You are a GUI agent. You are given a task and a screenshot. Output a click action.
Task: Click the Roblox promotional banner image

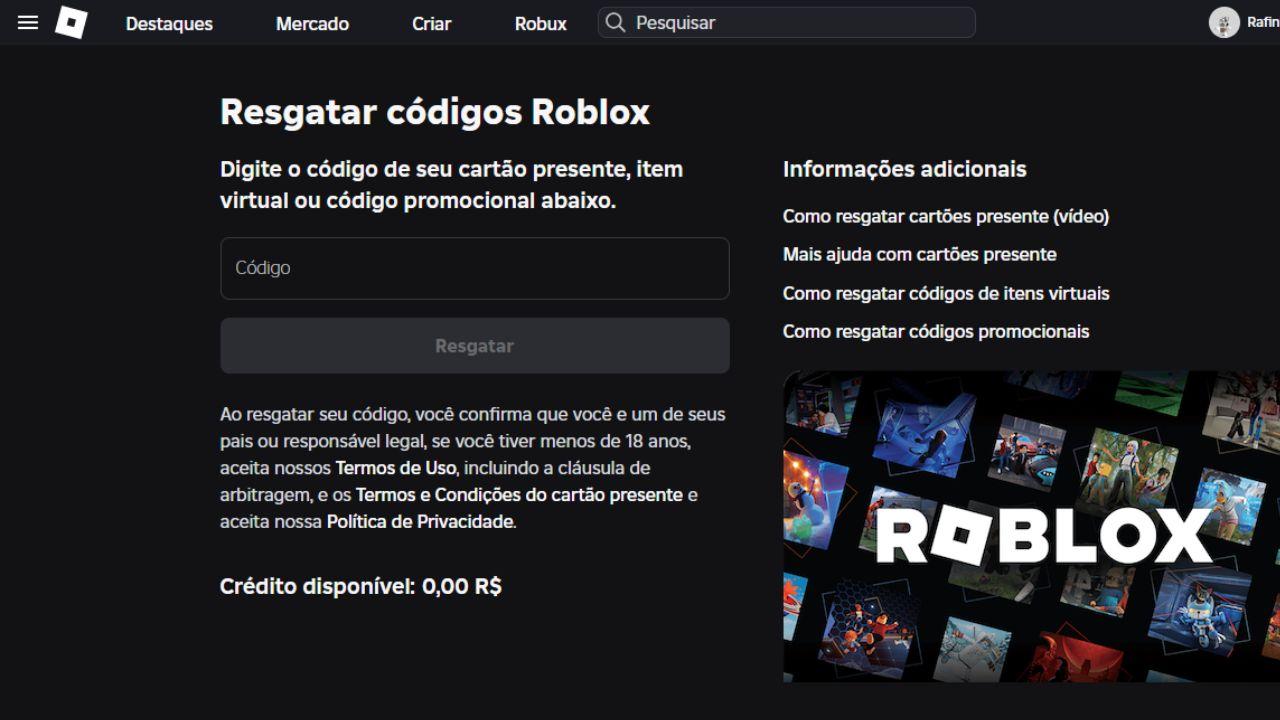(1031, 527)
